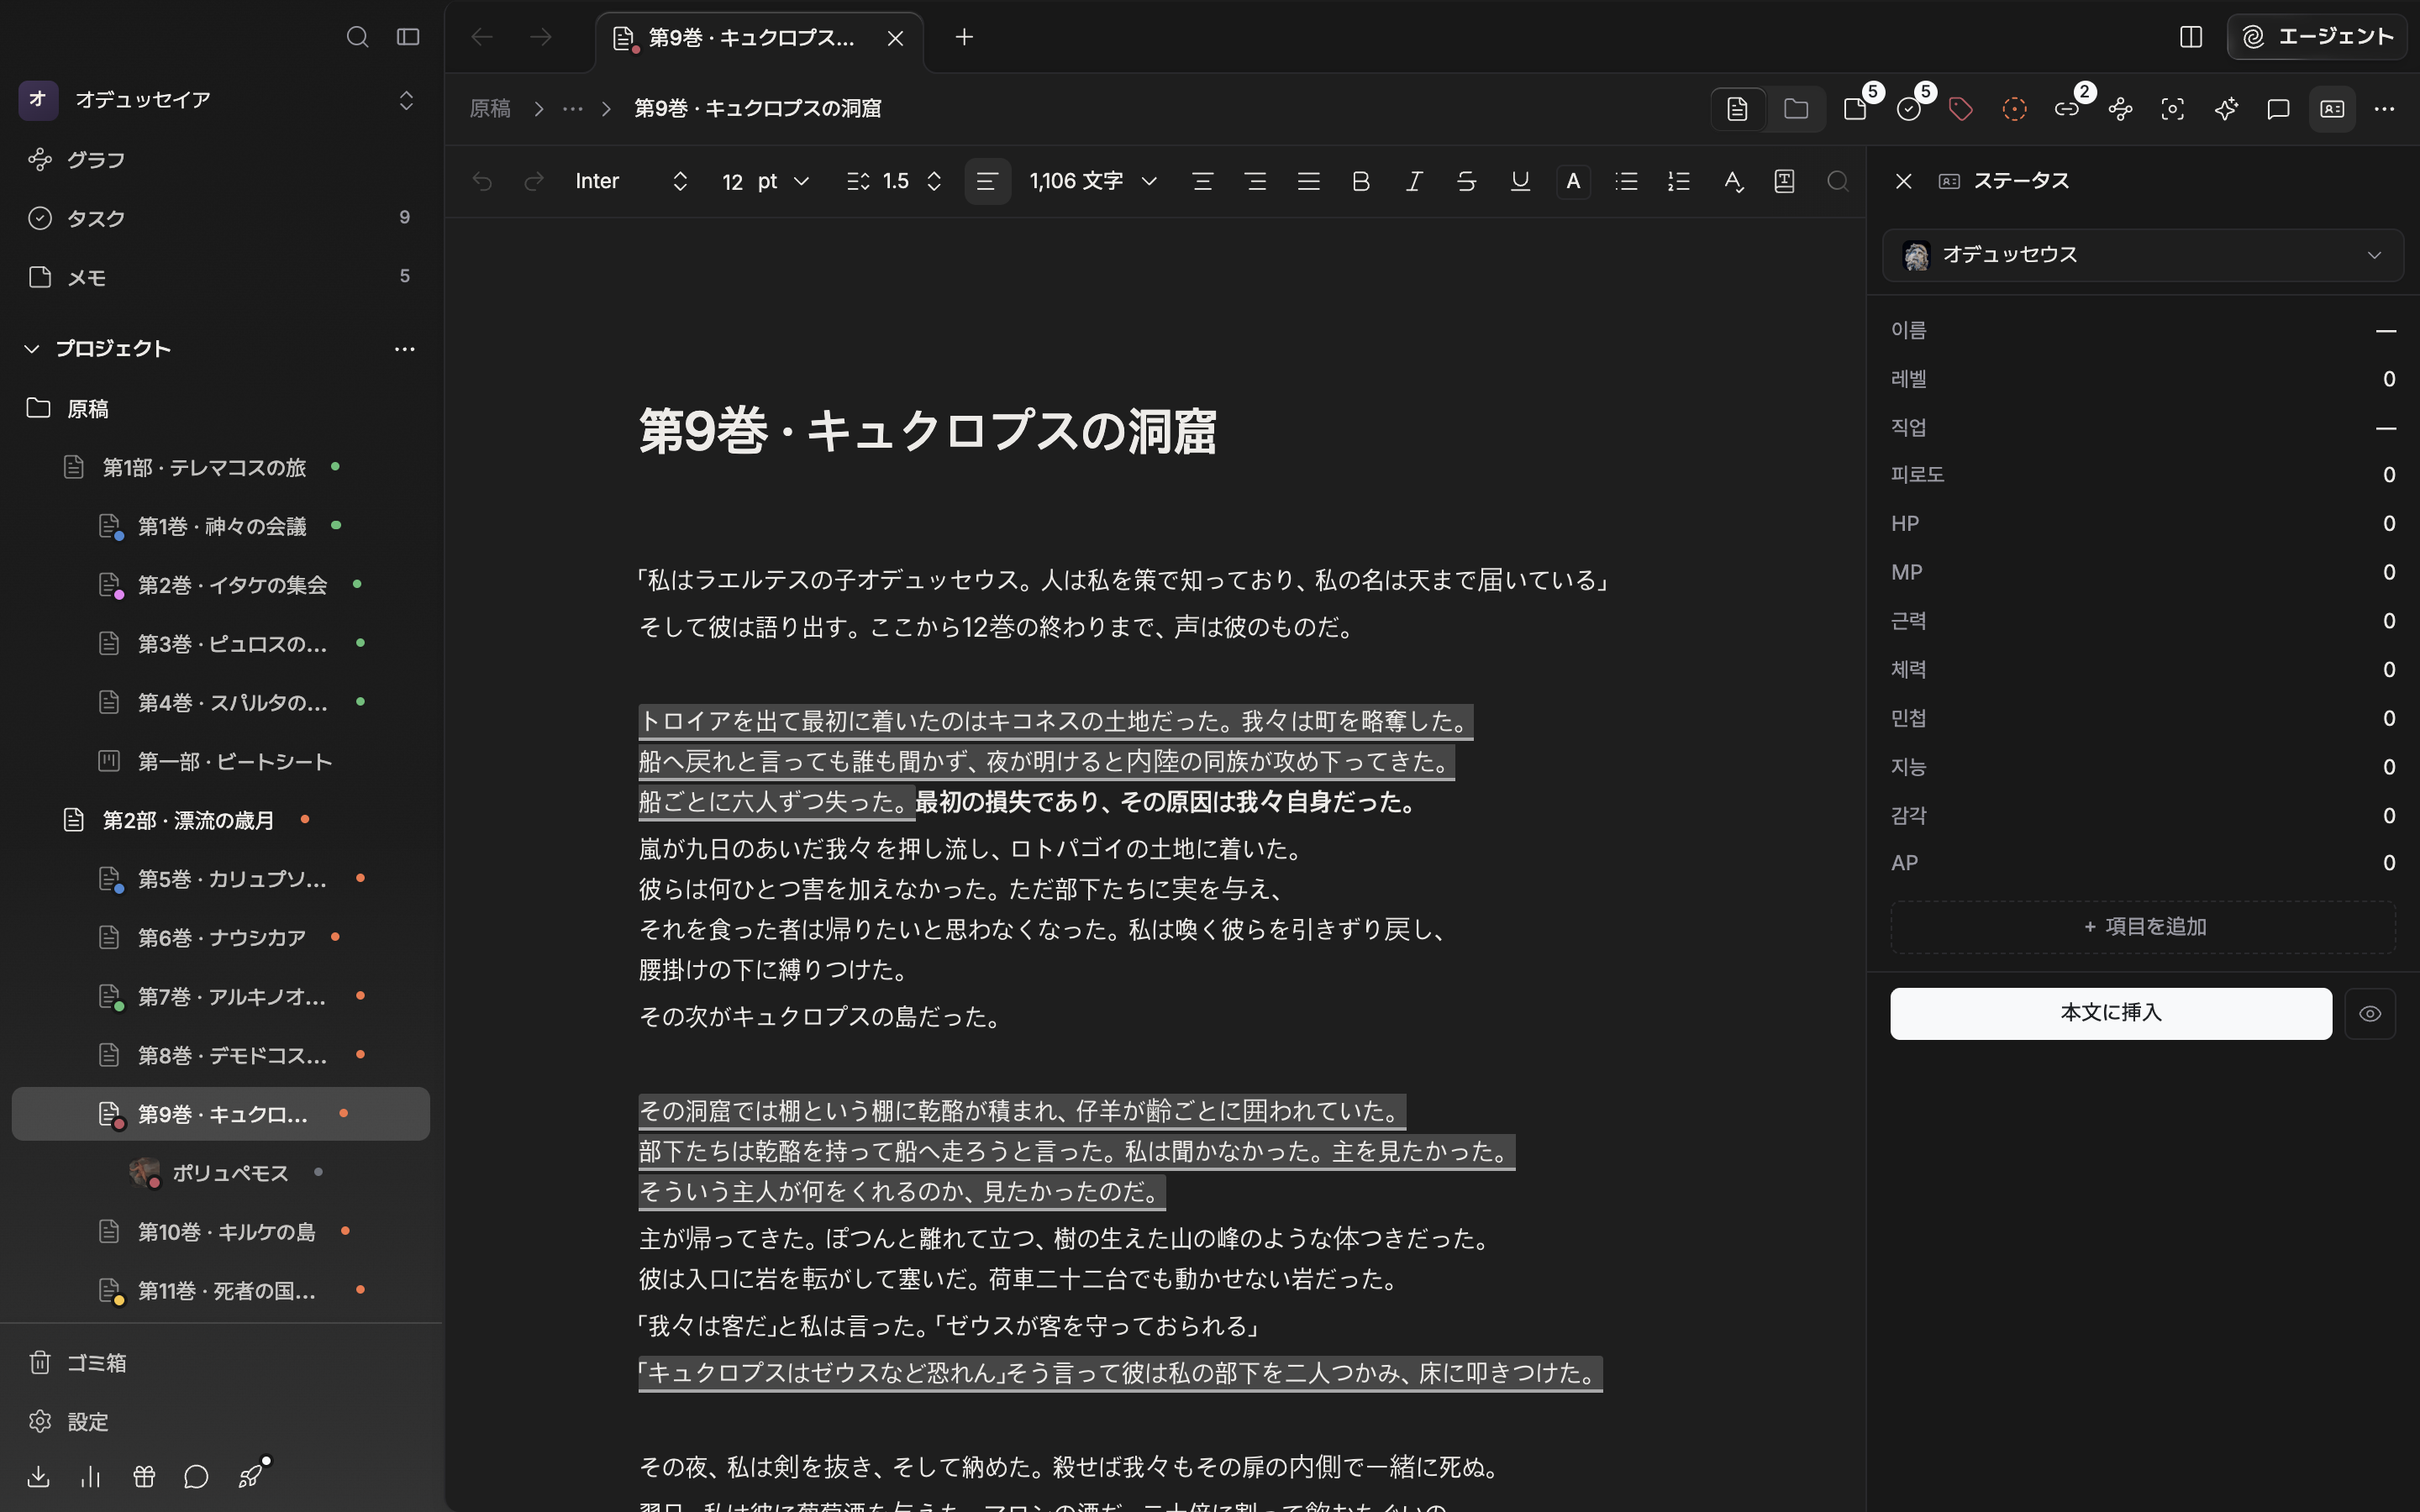Open the search icon in sidebar header

pyautogui.click(x=357, y=37)
